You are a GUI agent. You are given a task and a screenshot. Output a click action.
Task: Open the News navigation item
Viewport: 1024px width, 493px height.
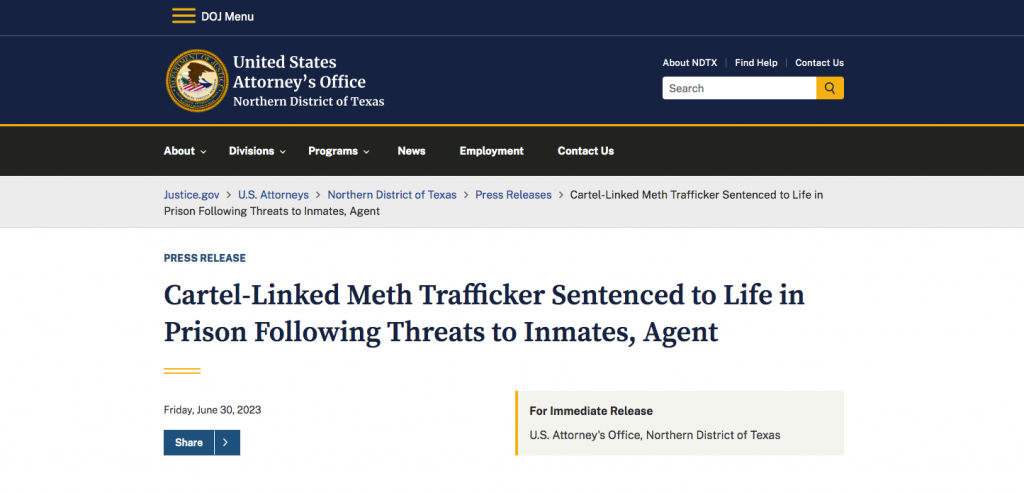(411, 151)
